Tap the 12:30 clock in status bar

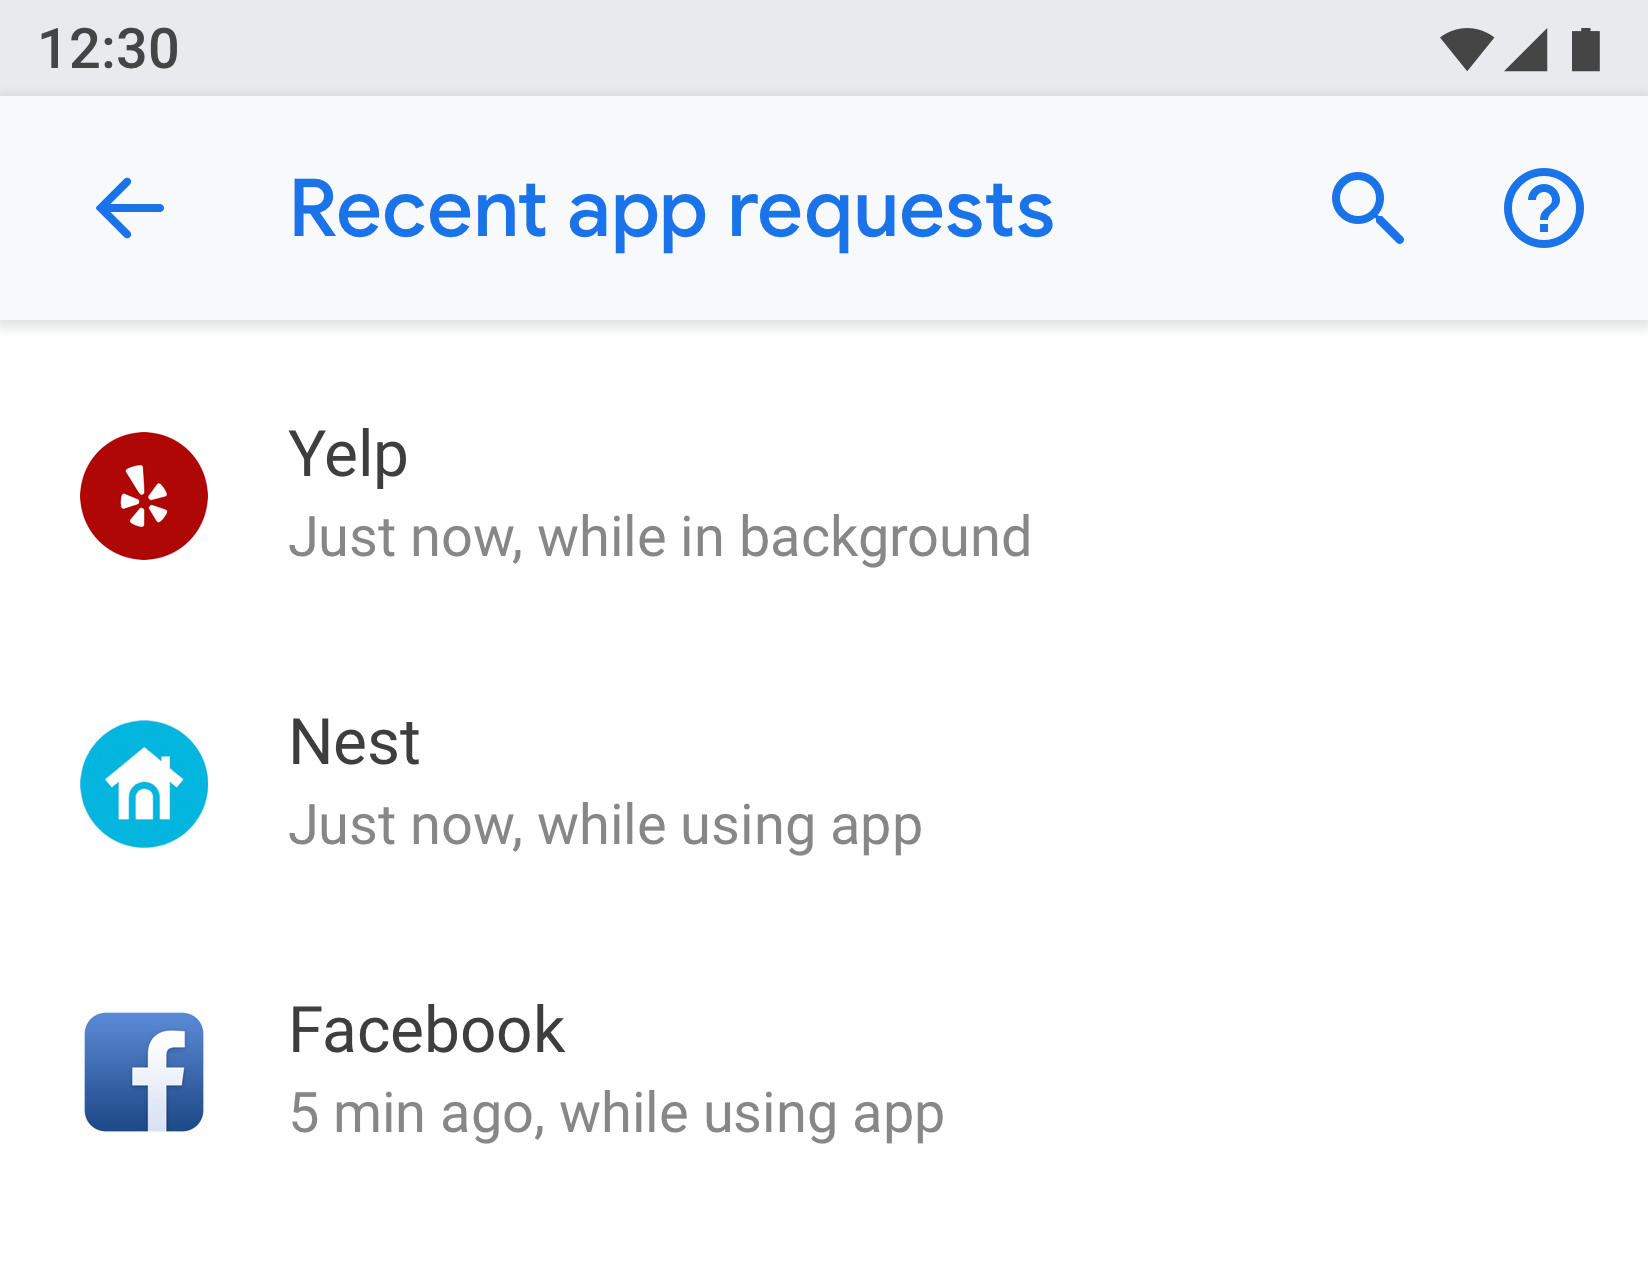point(109,49)
